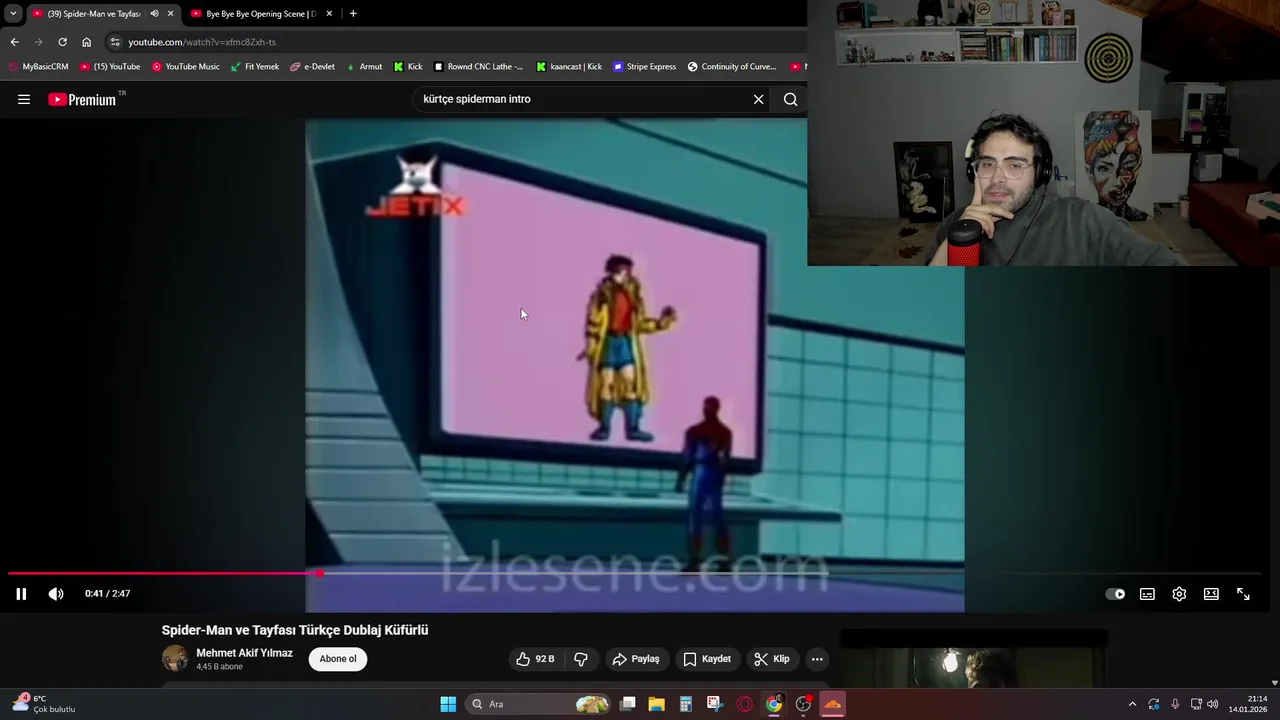Open Armut bookmark
Image resolution: width=1280 pixels, height=720 pixels.
(x=364, y=67)
